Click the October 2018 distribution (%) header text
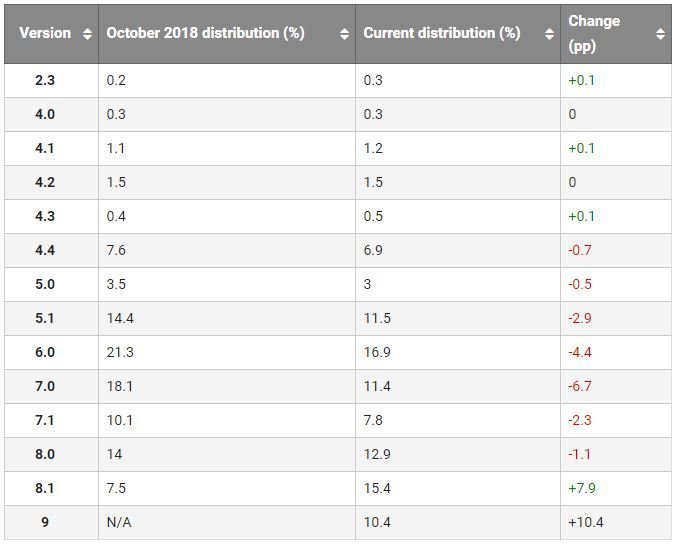 pyautogui.click(x=205, y=33)
